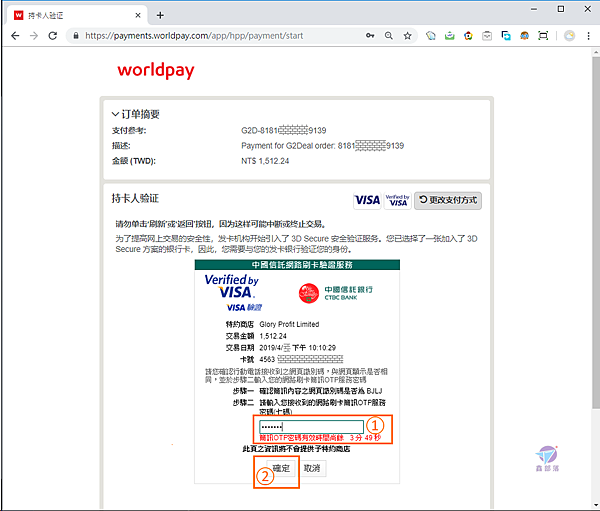600x511 pixels.
Task: Open the Chrome profile avatar
Action: pos(569,36)
